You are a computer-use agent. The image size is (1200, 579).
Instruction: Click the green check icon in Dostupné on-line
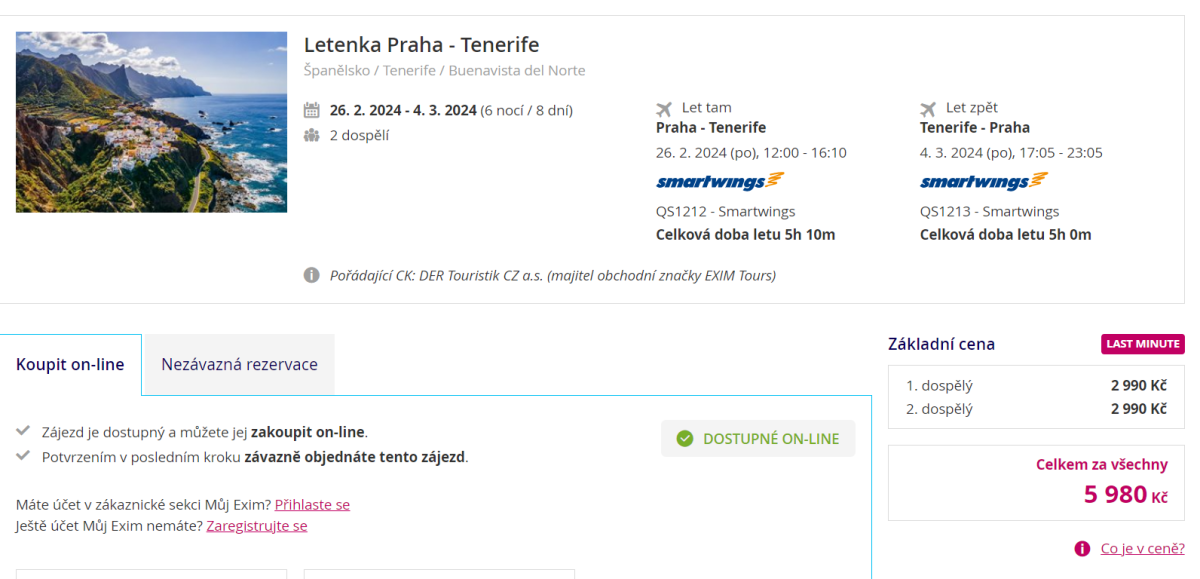pyautogui.click(x=685, y=438)
